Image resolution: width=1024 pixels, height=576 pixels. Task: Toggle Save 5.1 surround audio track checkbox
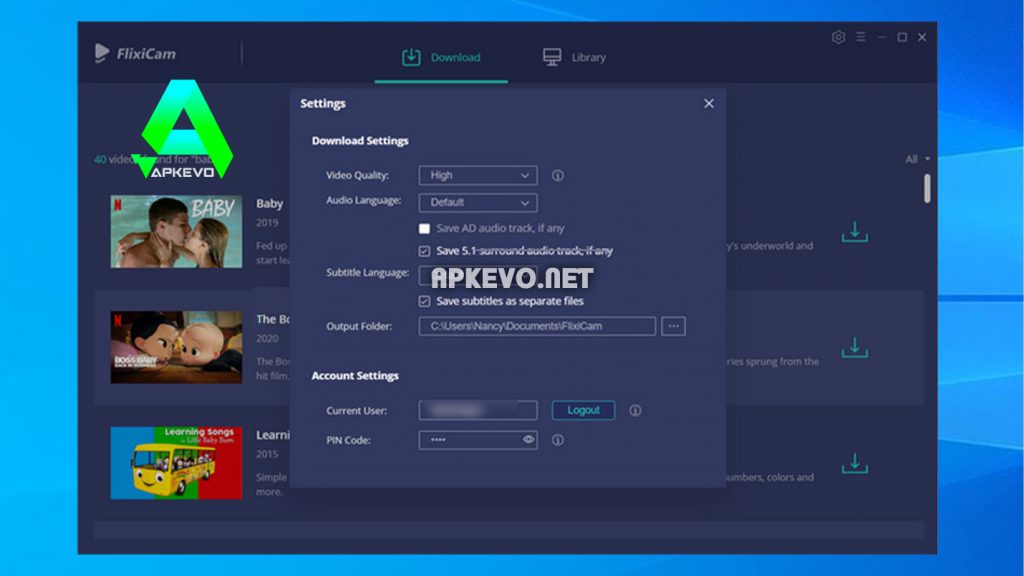point(424,251)
